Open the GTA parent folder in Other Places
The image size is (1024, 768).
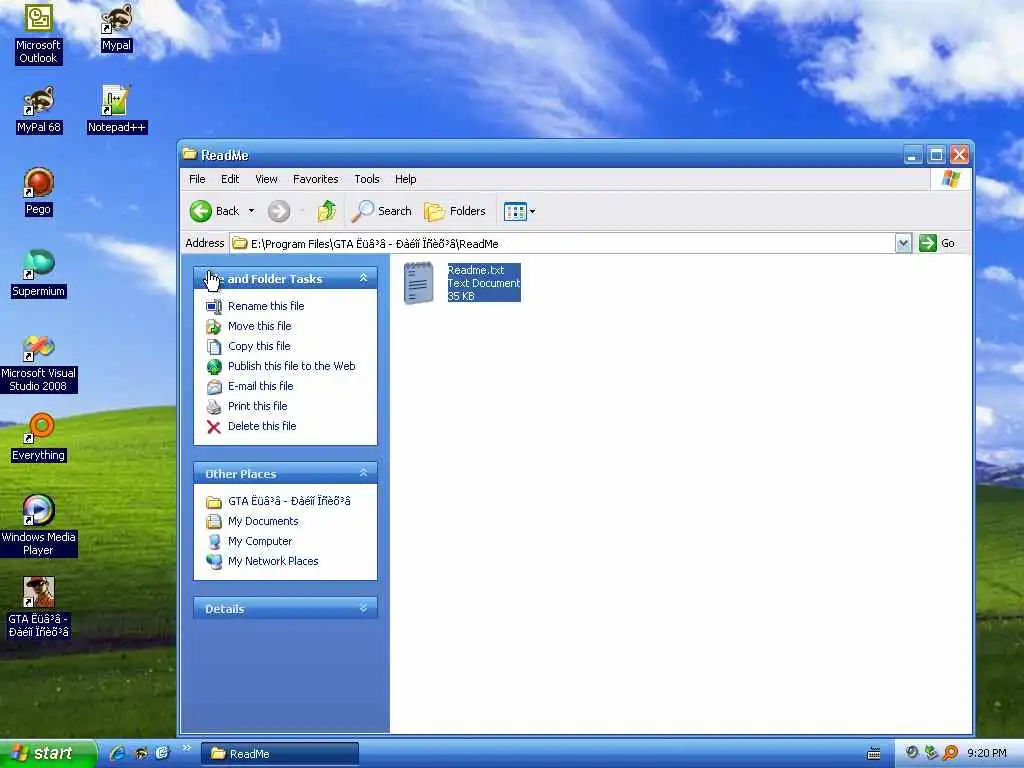(289, 501)
